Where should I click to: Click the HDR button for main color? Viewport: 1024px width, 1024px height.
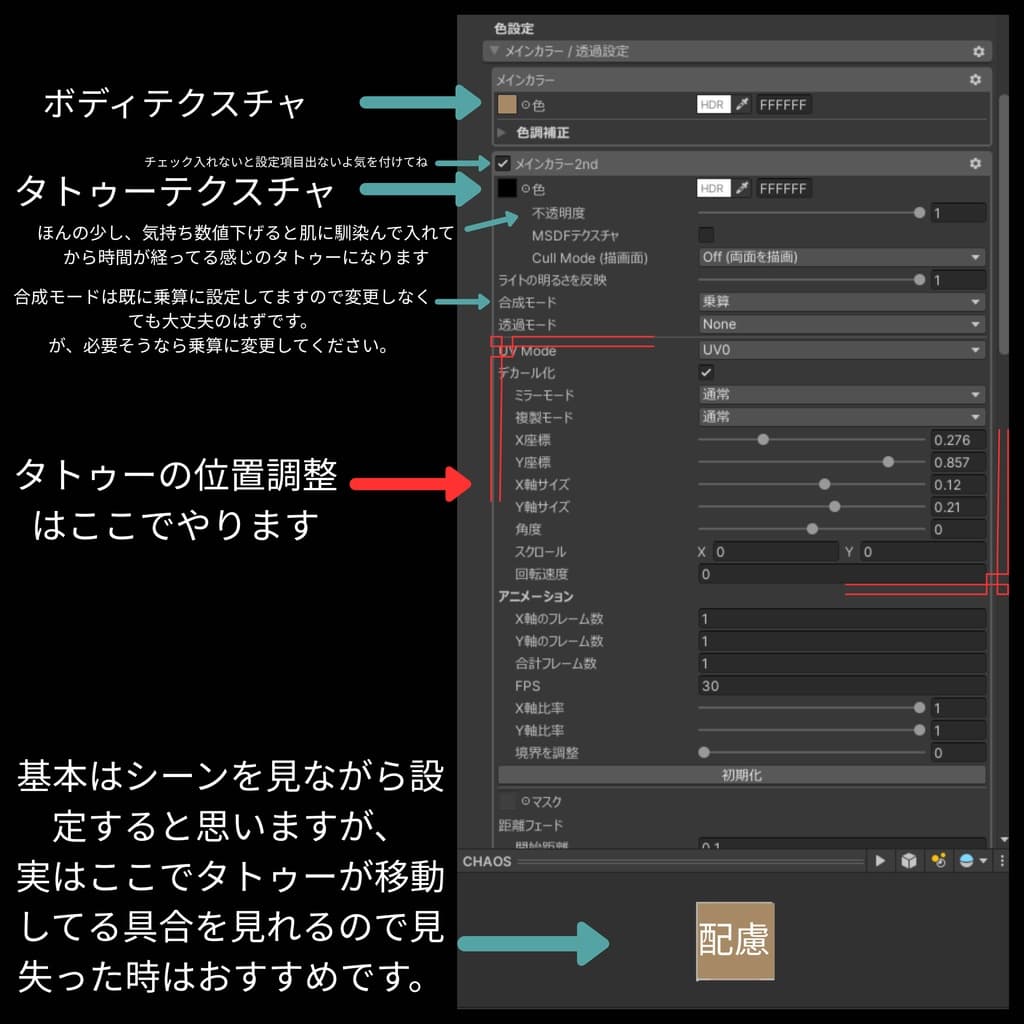pos(713,104)
